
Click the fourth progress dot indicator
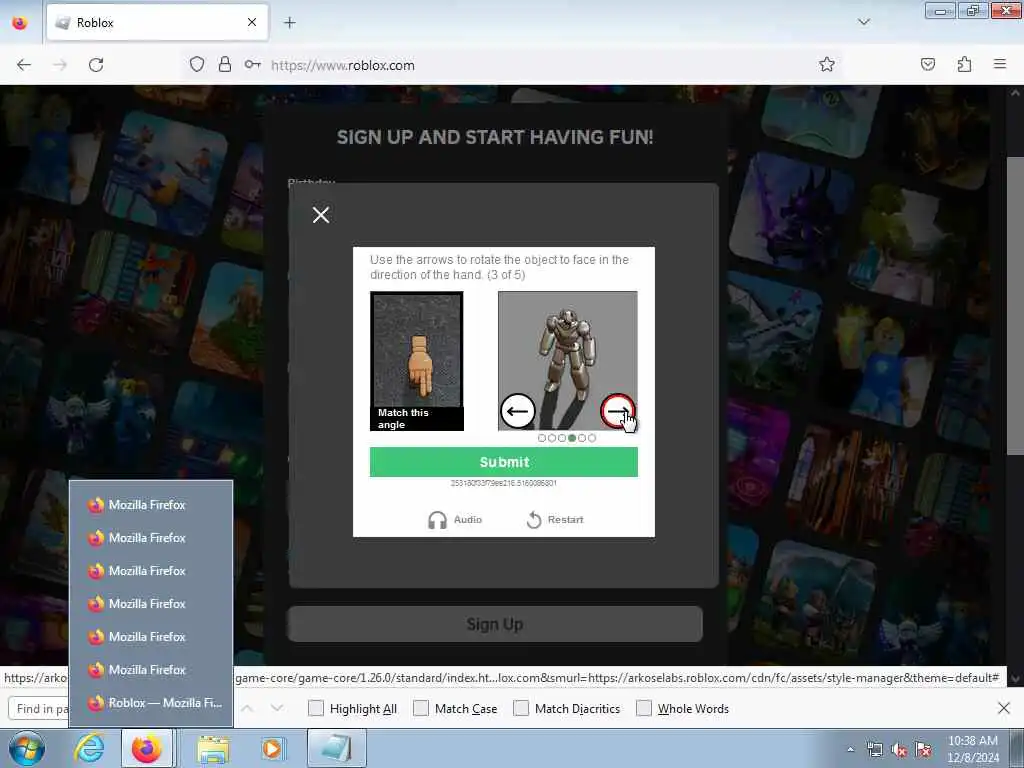572,438
